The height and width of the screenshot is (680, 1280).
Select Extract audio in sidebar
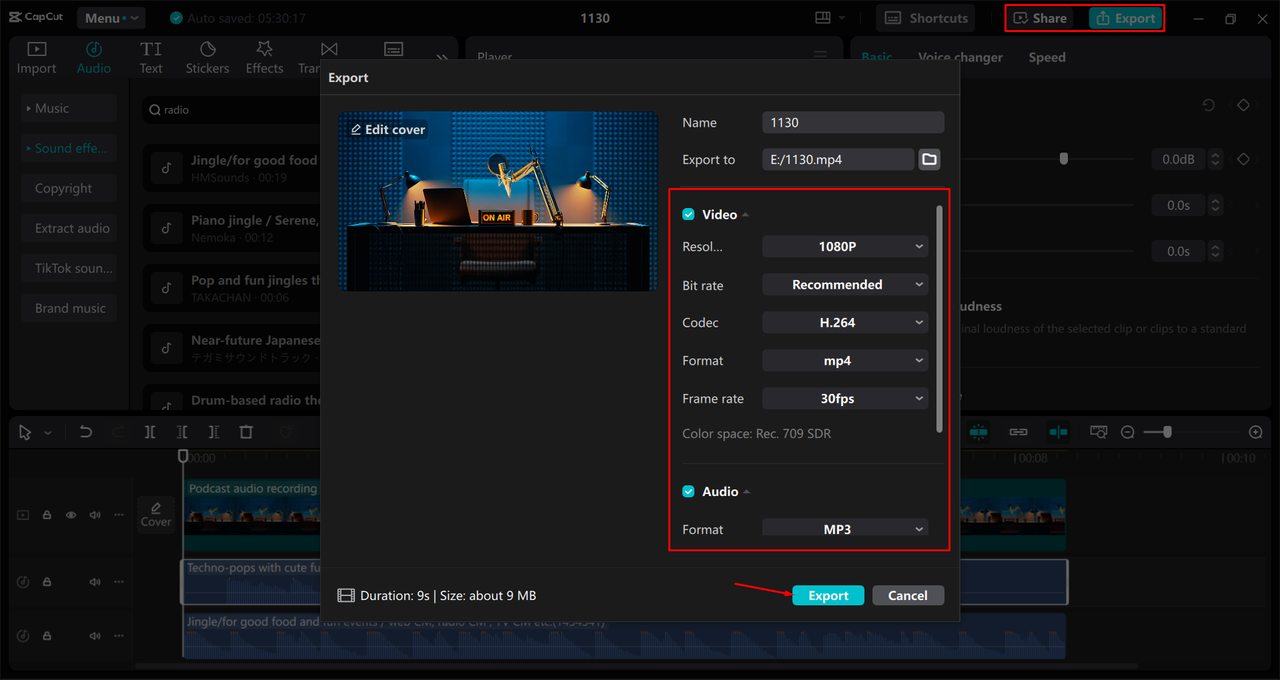point(69,228)
